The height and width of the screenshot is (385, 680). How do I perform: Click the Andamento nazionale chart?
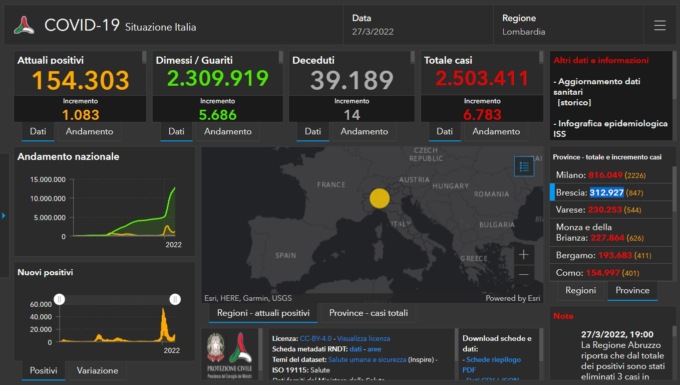click(105, 209)
